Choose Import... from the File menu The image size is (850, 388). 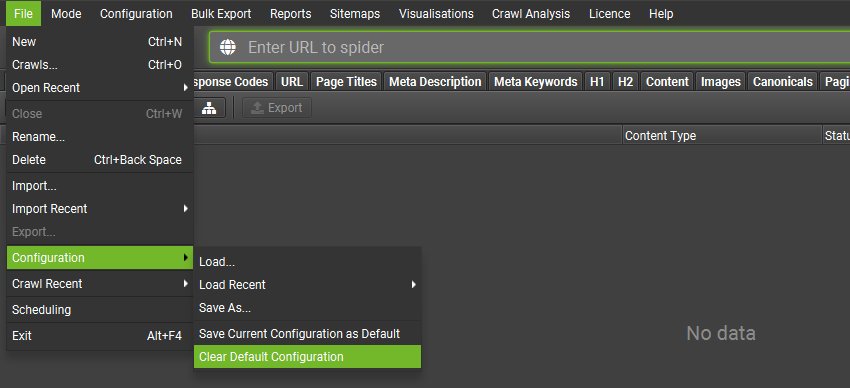tap(100, 186)
